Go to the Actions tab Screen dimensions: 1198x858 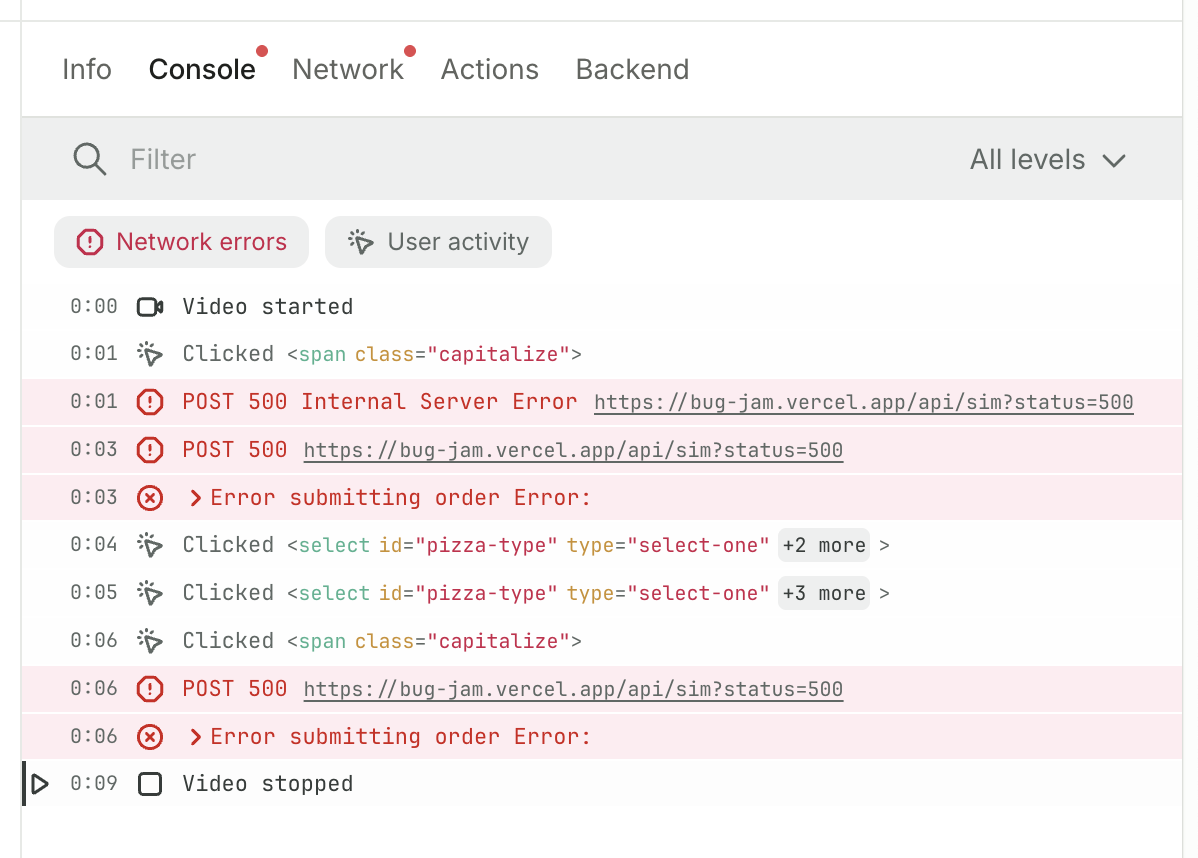490,70
